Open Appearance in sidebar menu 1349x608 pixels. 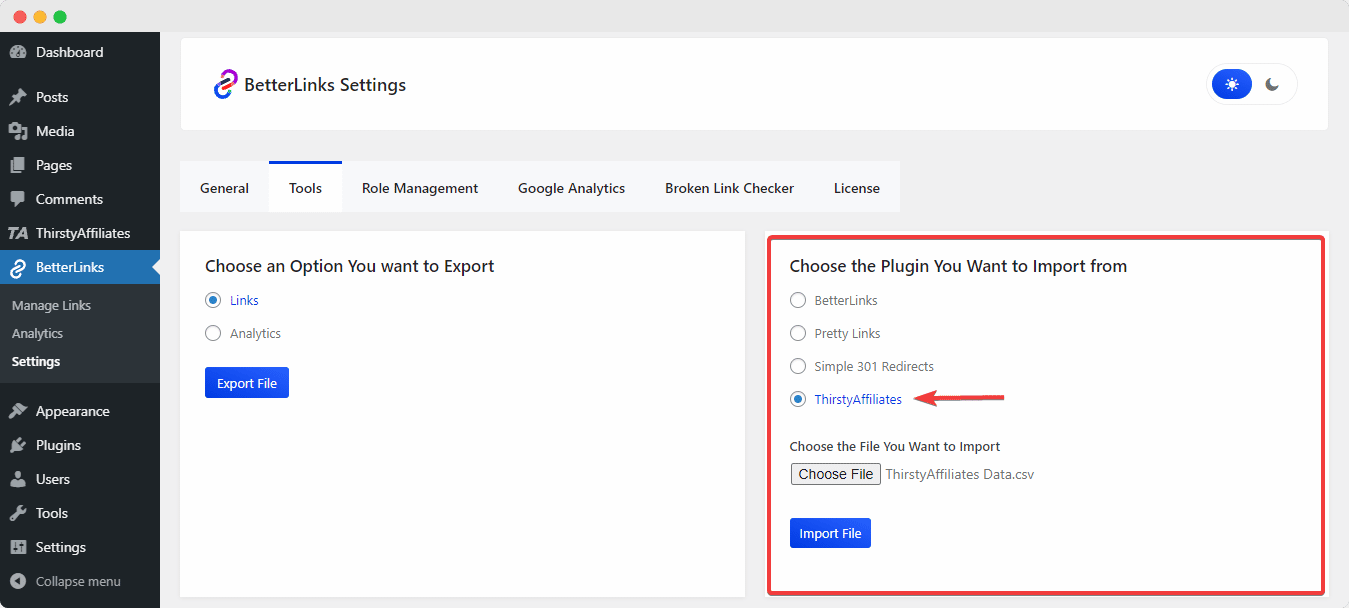point(80,411)
